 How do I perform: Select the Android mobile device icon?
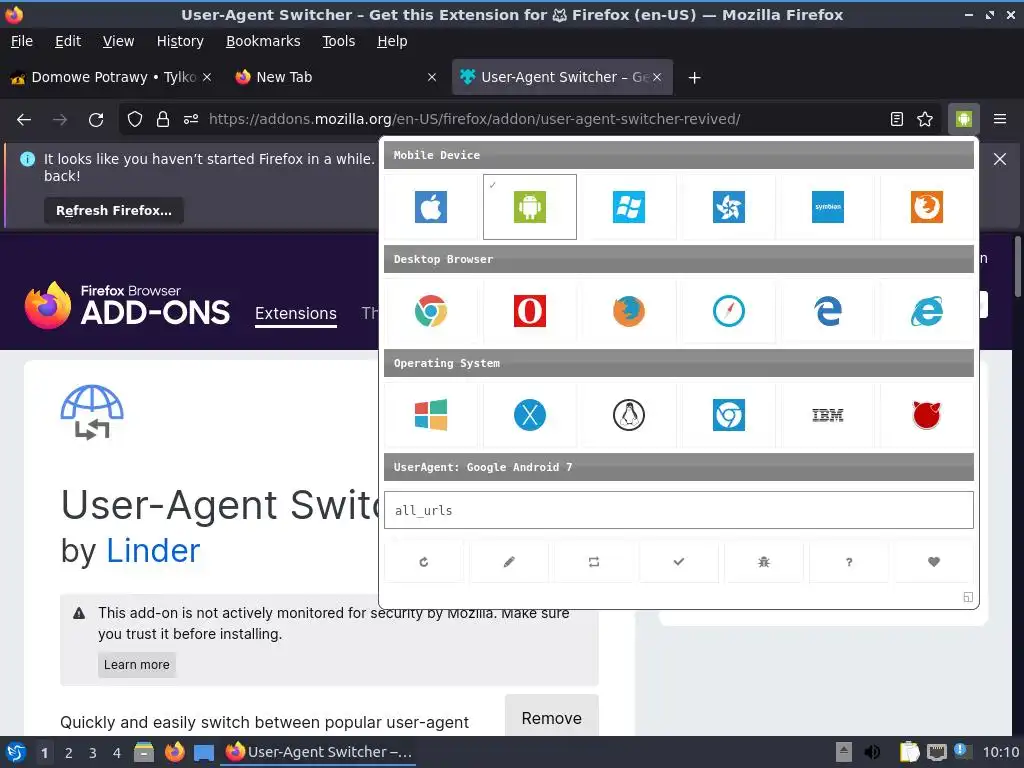tap(530, 207)
